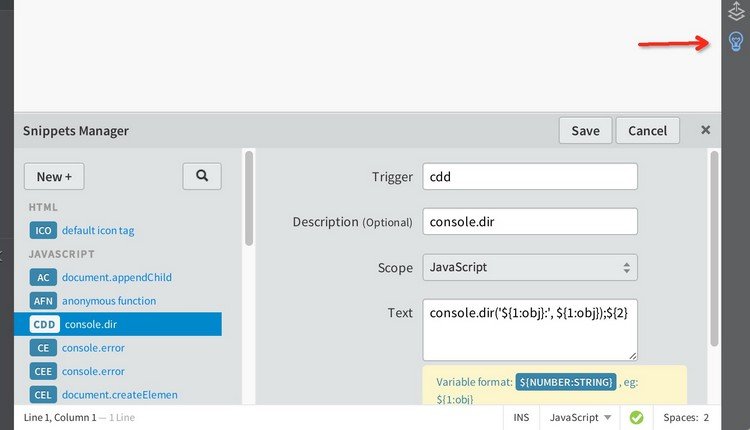The width and height of the screenshot is (750, 430).
Task: Open snippet search with magnifier button
Action: click(202, 176)
